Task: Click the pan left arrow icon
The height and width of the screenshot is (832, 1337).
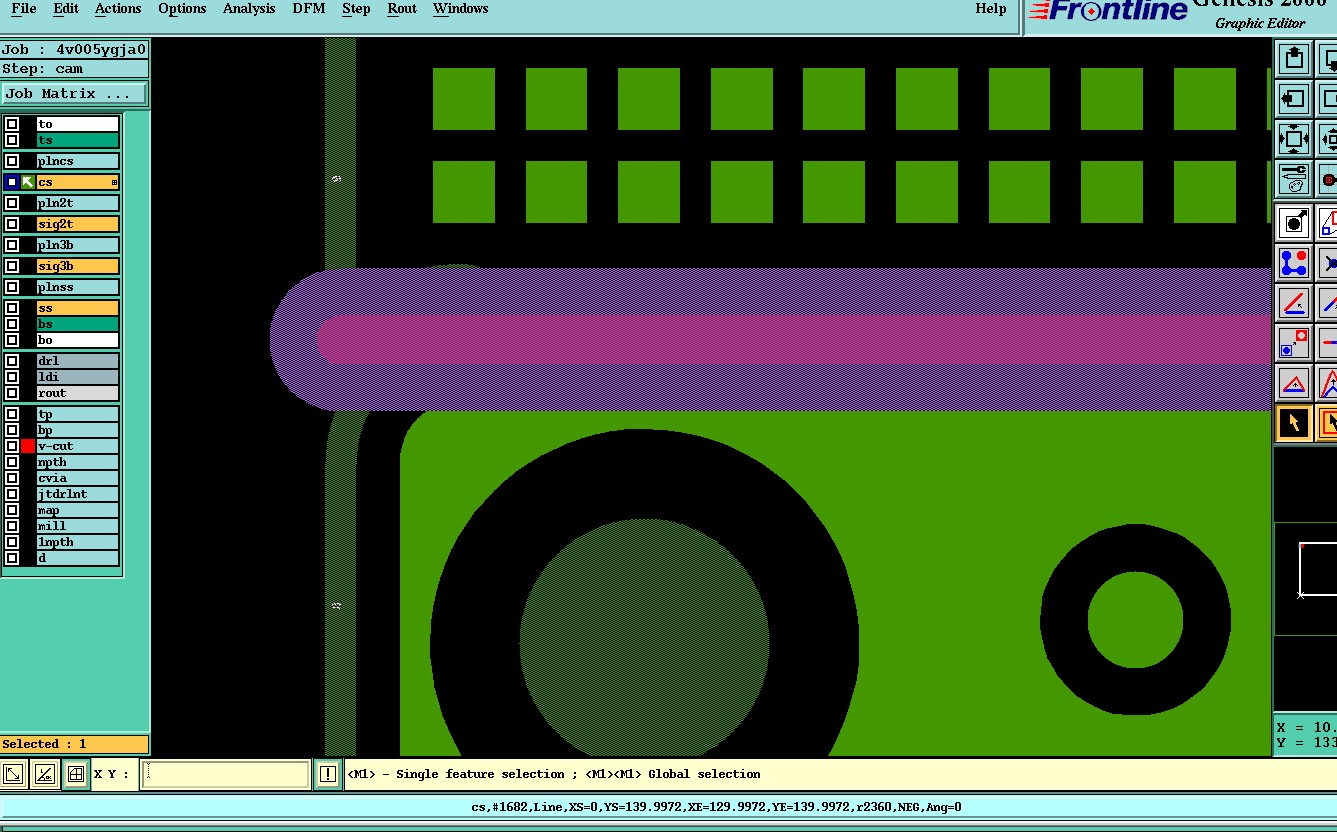Action: pyautogui.click(x=1294, y=99)
